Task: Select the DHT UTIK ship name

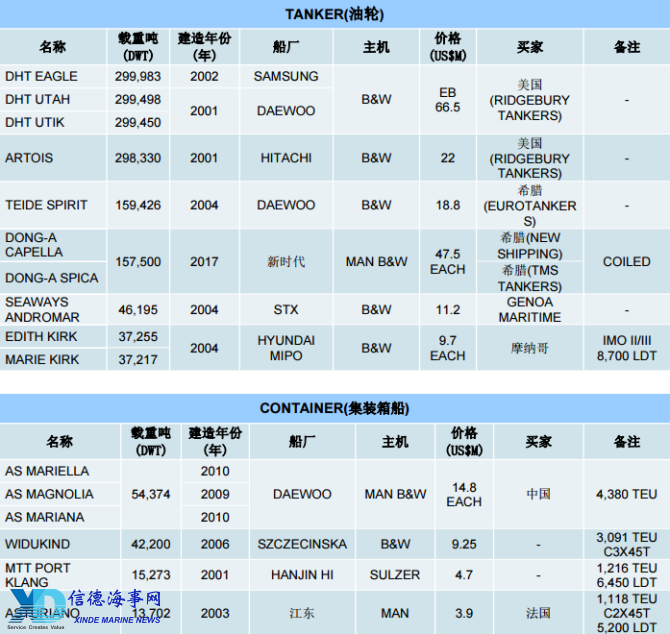Action: (35, 122)
